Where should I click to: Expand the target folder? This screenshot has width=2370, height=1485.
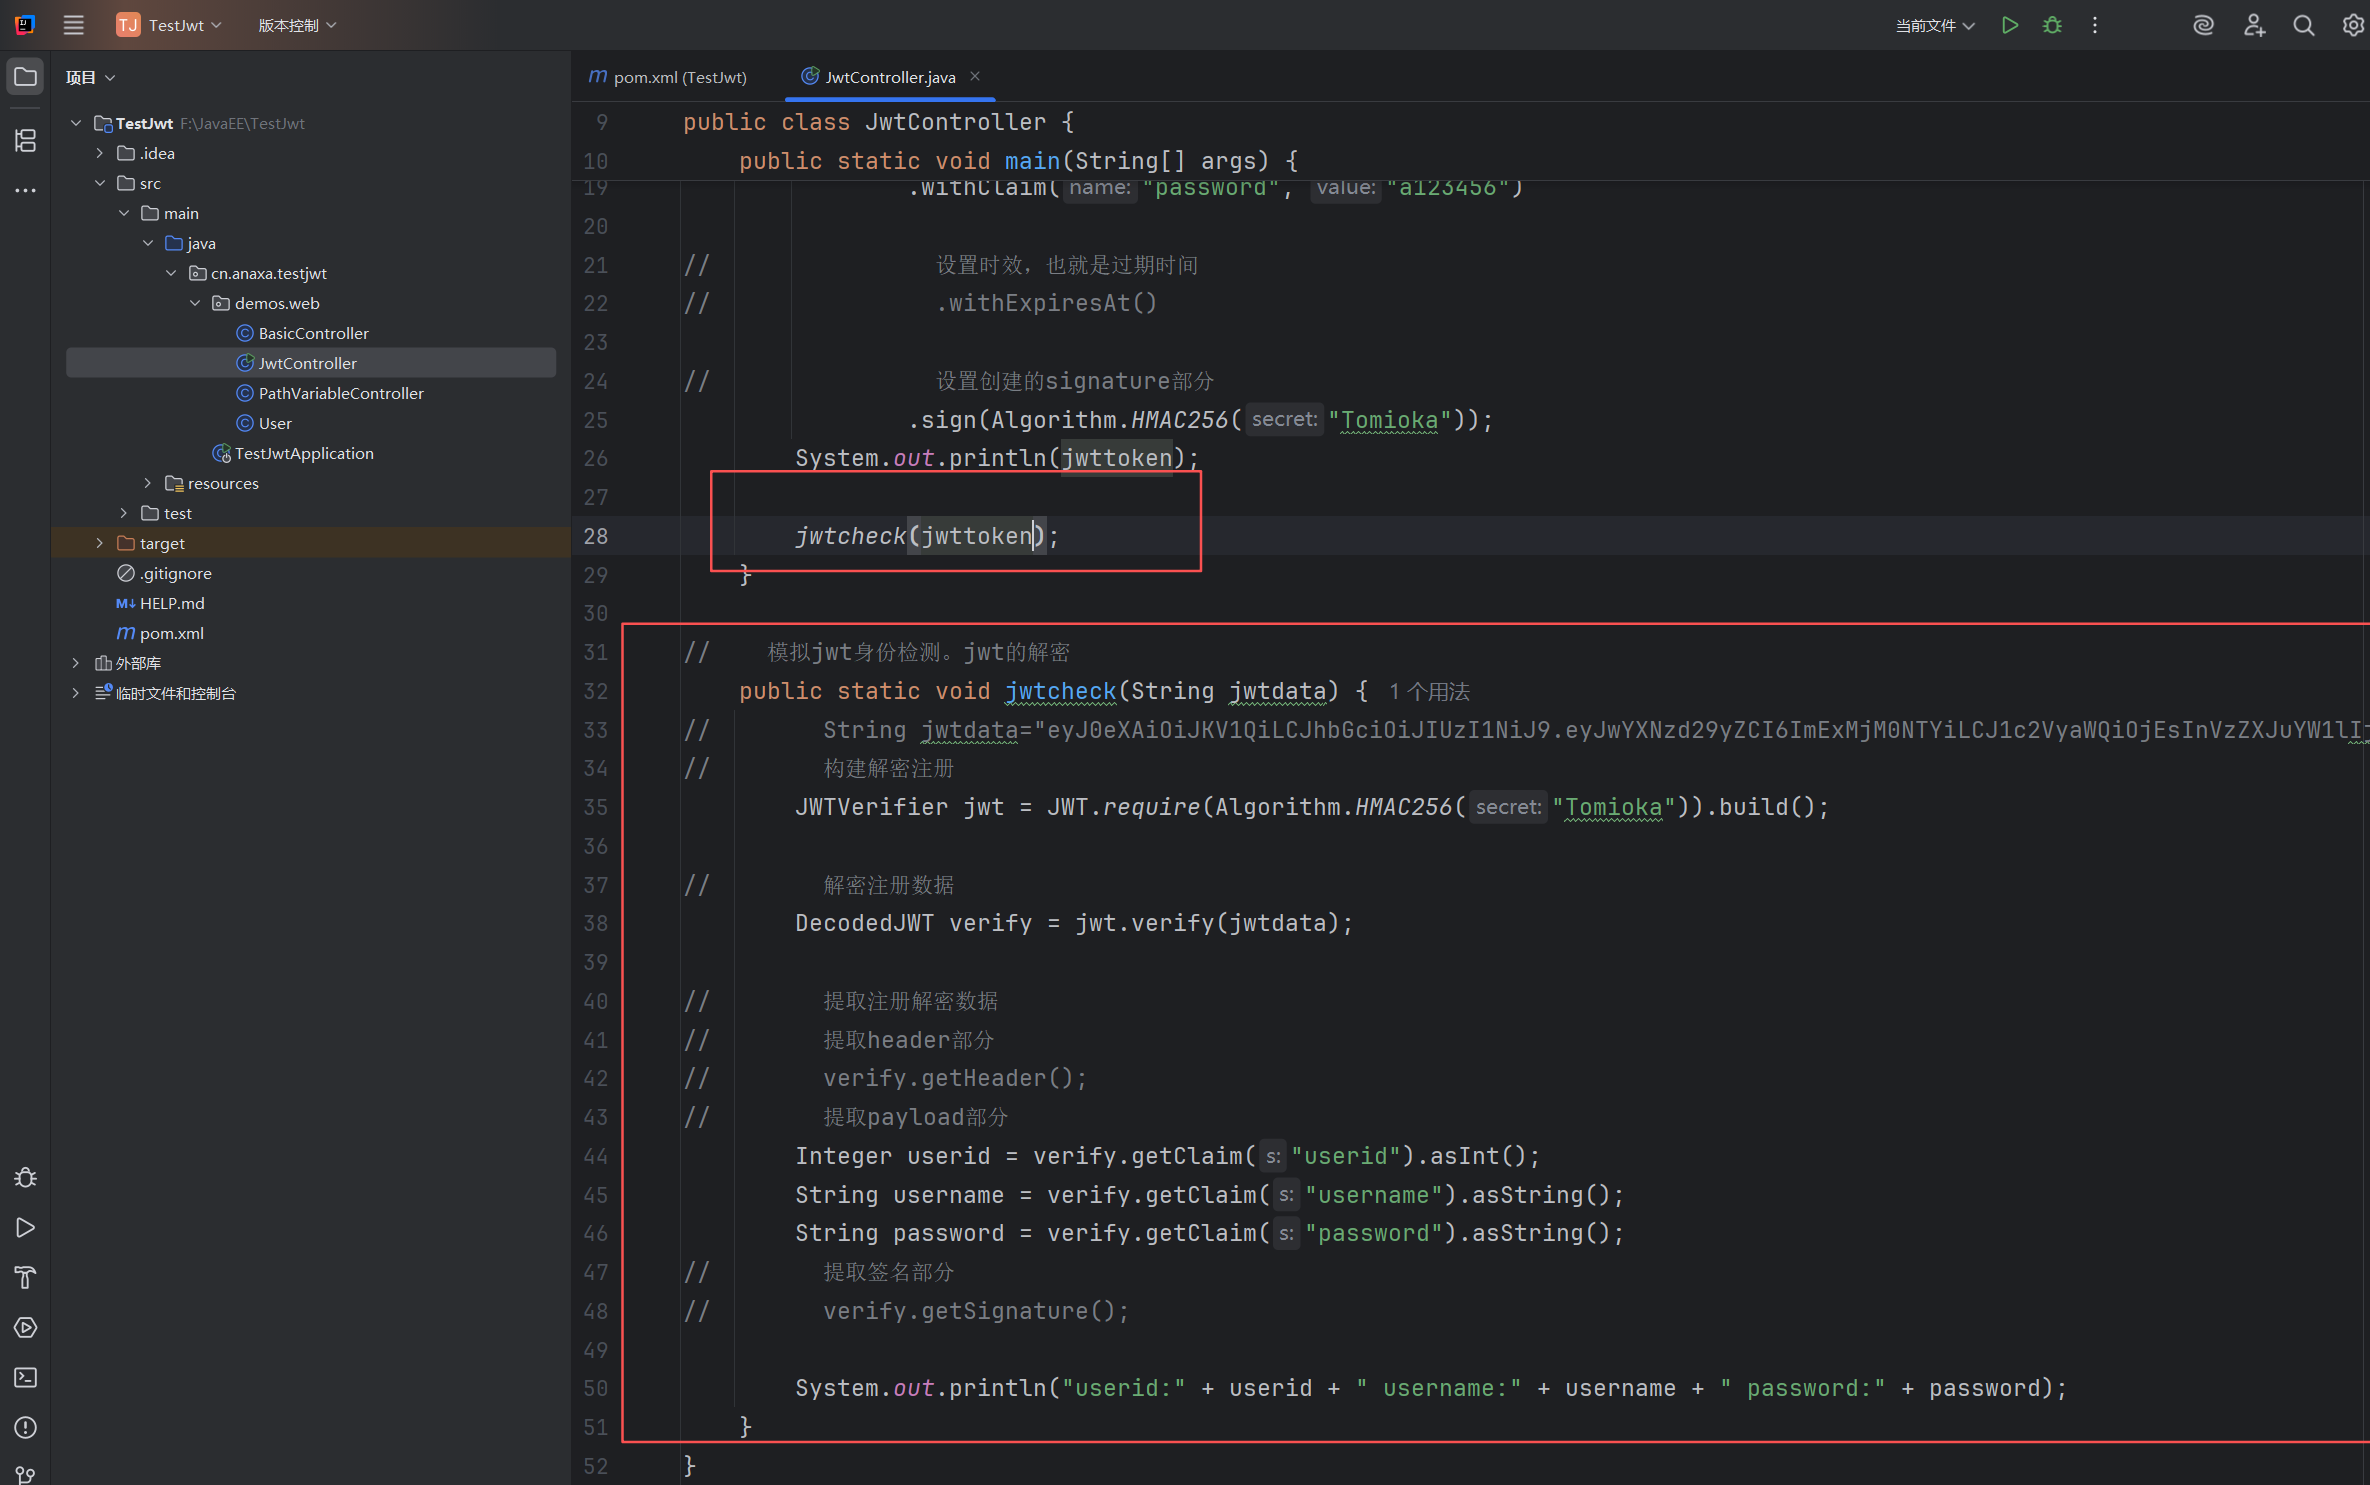click(x=100, y=543)
